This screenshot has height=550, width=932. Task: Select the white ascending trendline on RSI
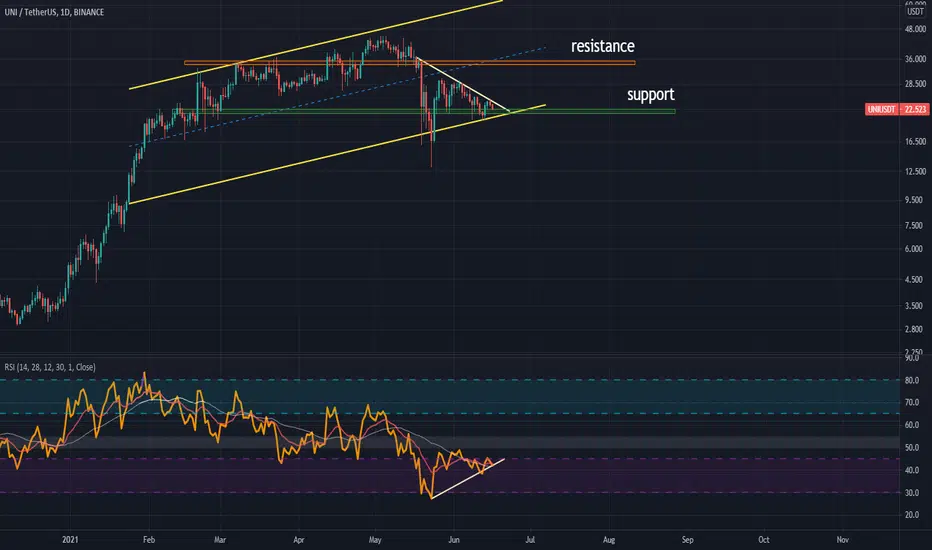468,478
